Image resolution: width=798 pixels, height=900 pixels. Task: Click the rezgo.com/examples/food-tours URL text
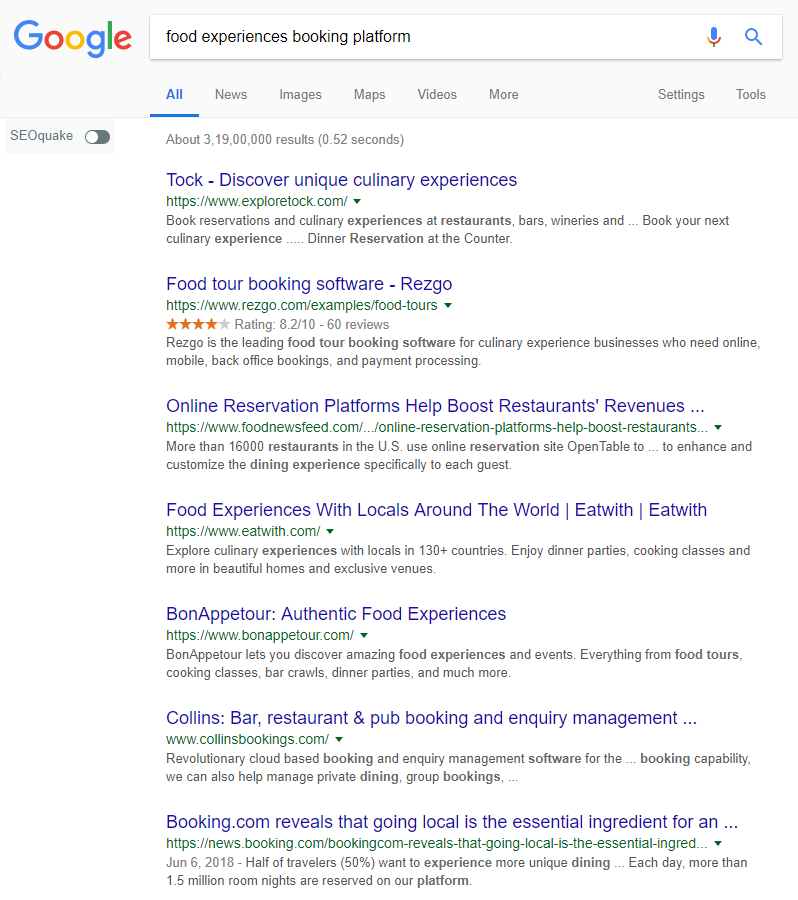301,305
